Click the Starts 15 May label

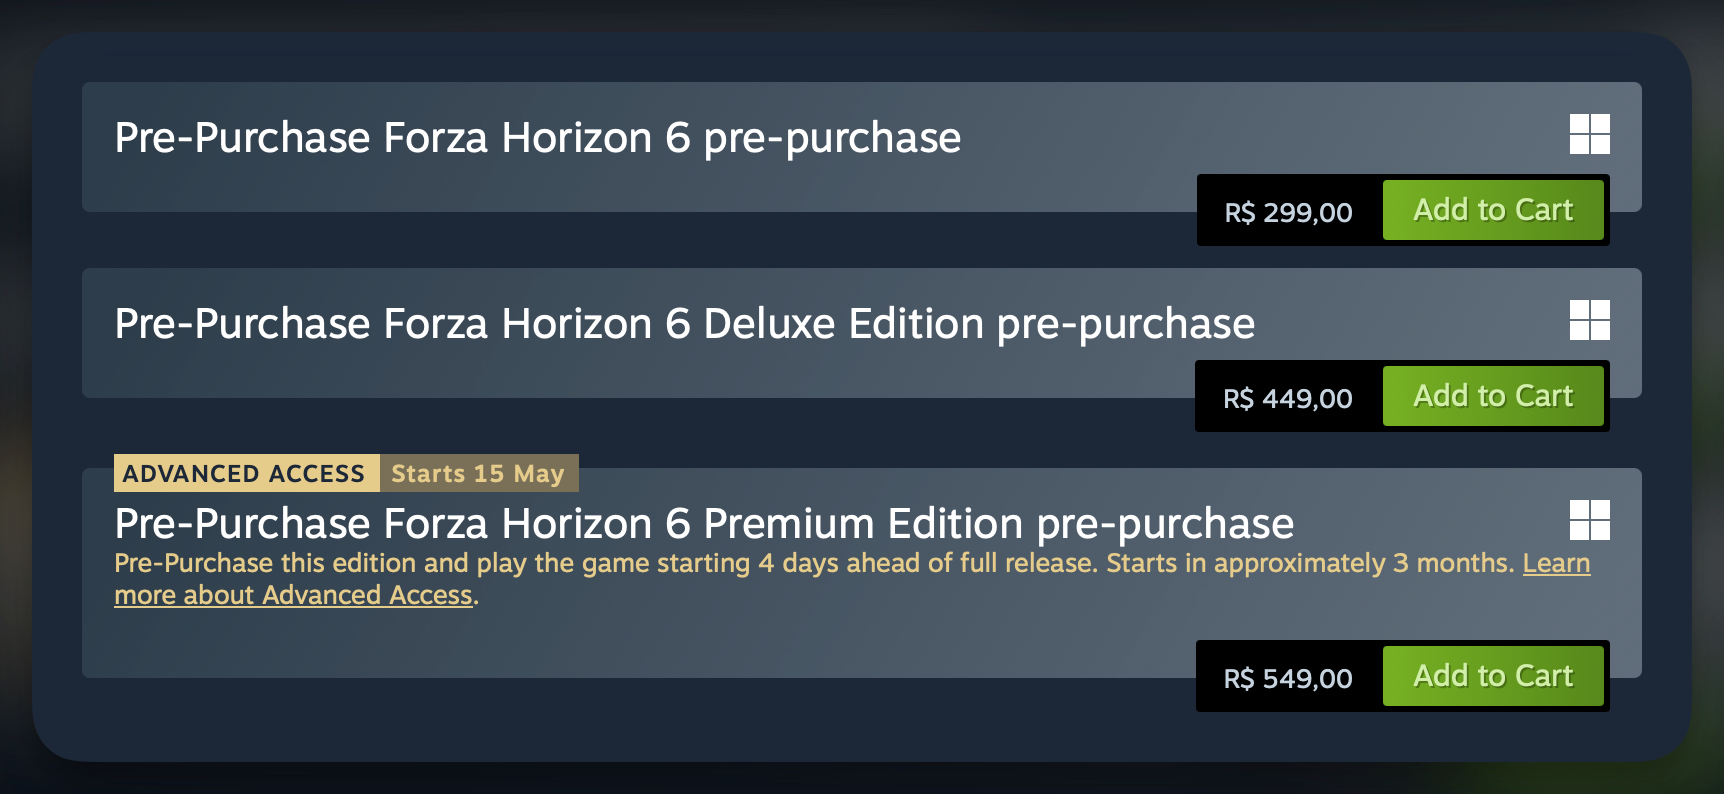(x=478, y=473)
